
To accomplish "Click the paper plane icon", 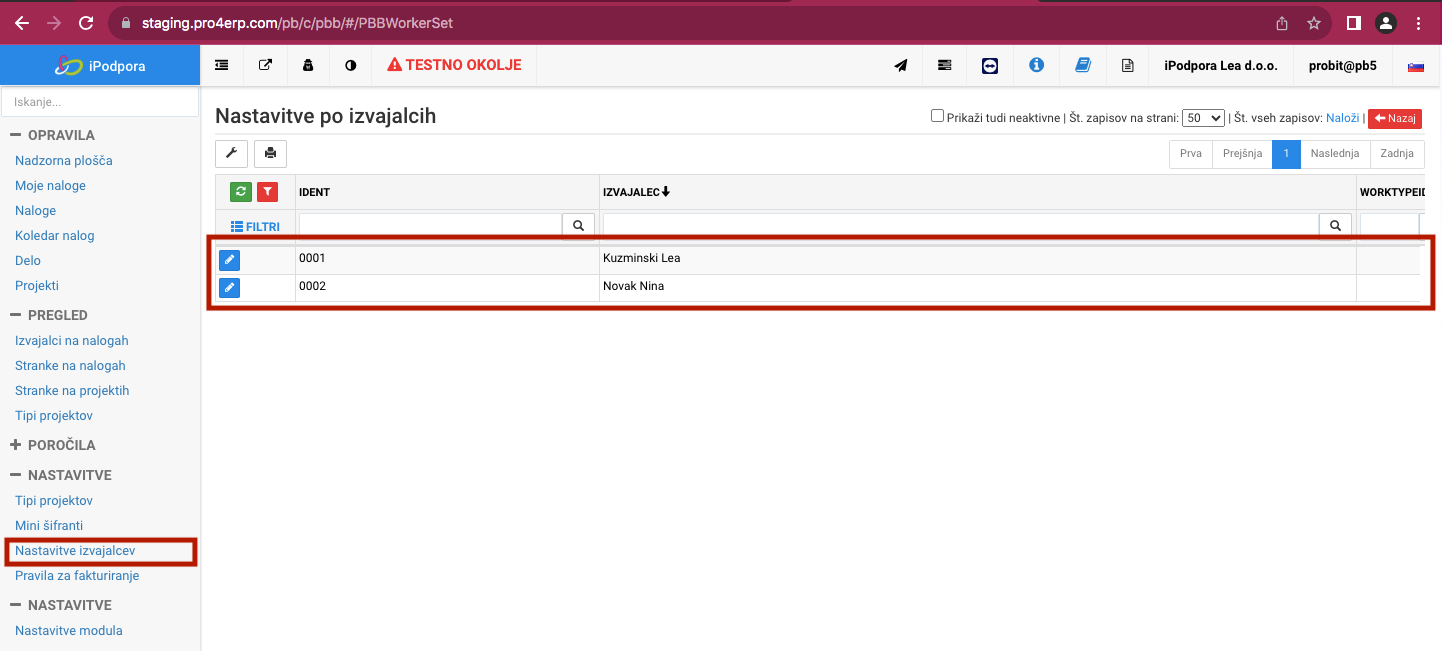I will click(901, 65).
